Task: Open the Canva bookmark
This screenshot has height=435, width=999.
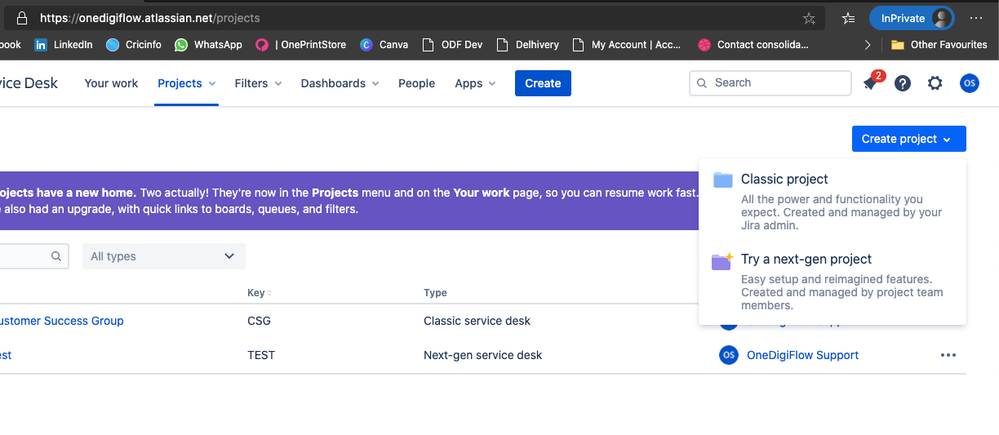Action: tap(384, 45)
